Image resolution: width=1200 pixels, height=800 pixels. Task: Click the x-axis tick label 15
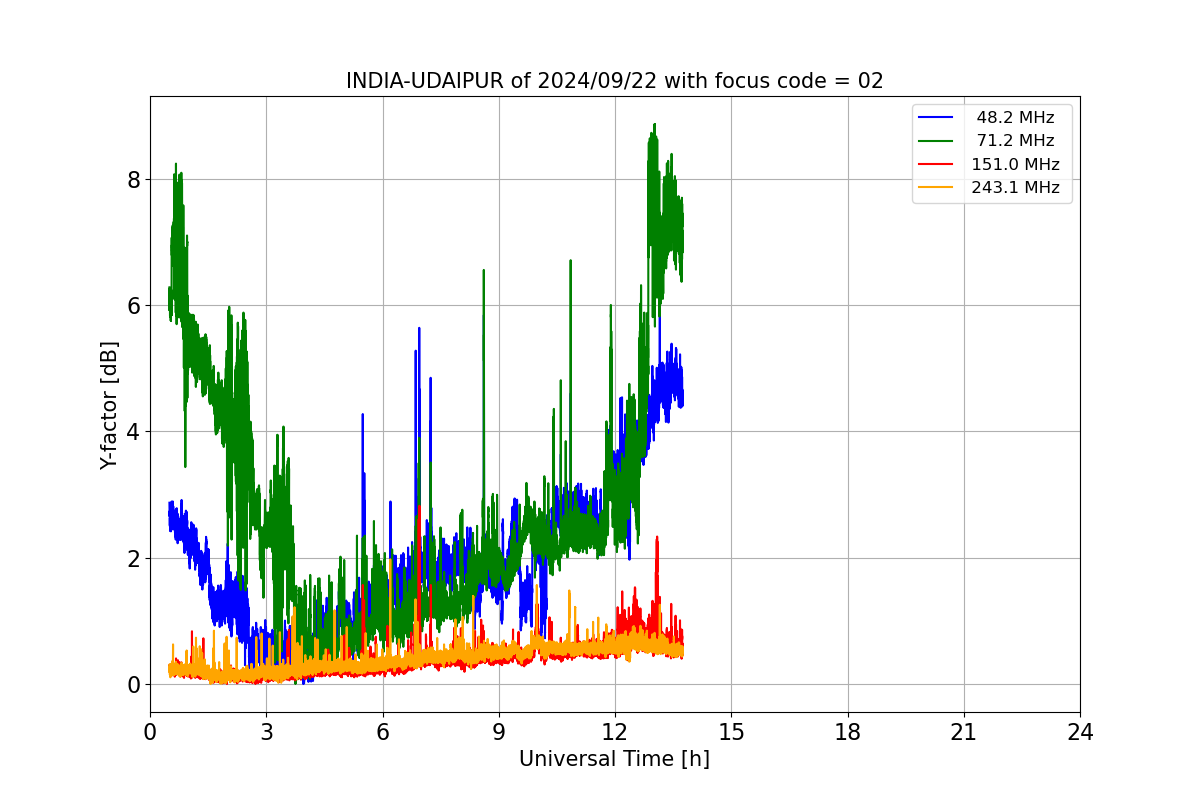(x=731, y=732)
